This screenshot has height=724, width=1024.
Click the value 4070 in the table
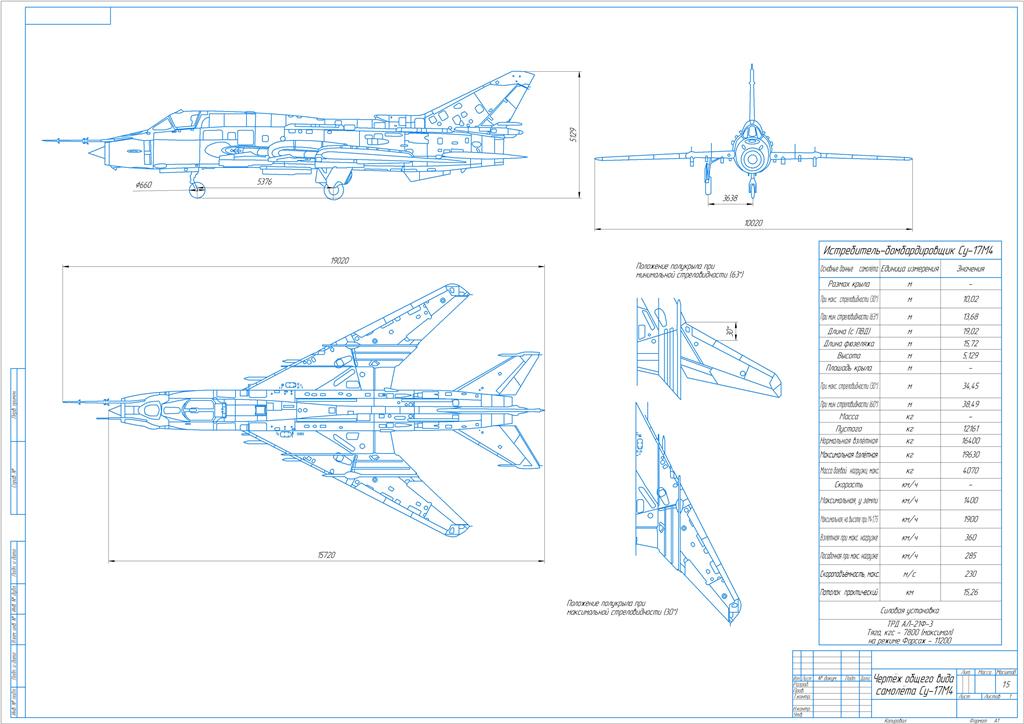pyautogui.click(x=971, y=470)
